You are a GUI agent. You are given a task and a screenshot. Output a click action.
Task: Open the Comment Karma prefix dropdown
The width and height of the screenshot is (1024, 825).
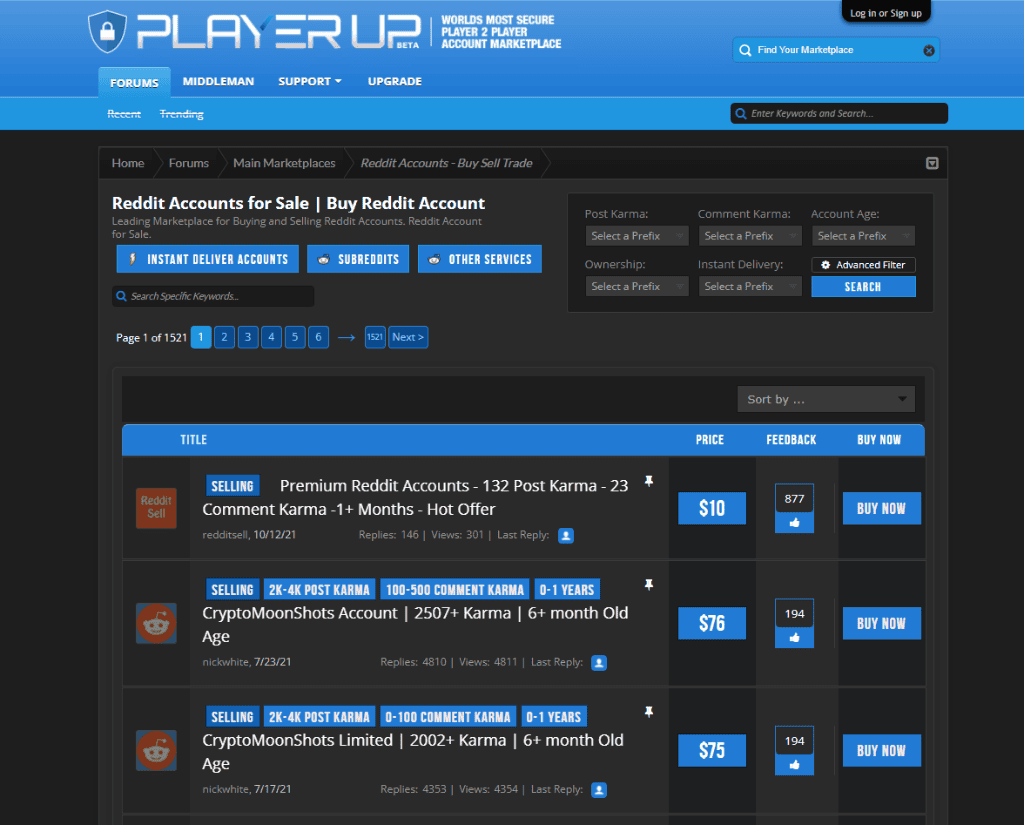pyautogui.click(x=750, y=236)
